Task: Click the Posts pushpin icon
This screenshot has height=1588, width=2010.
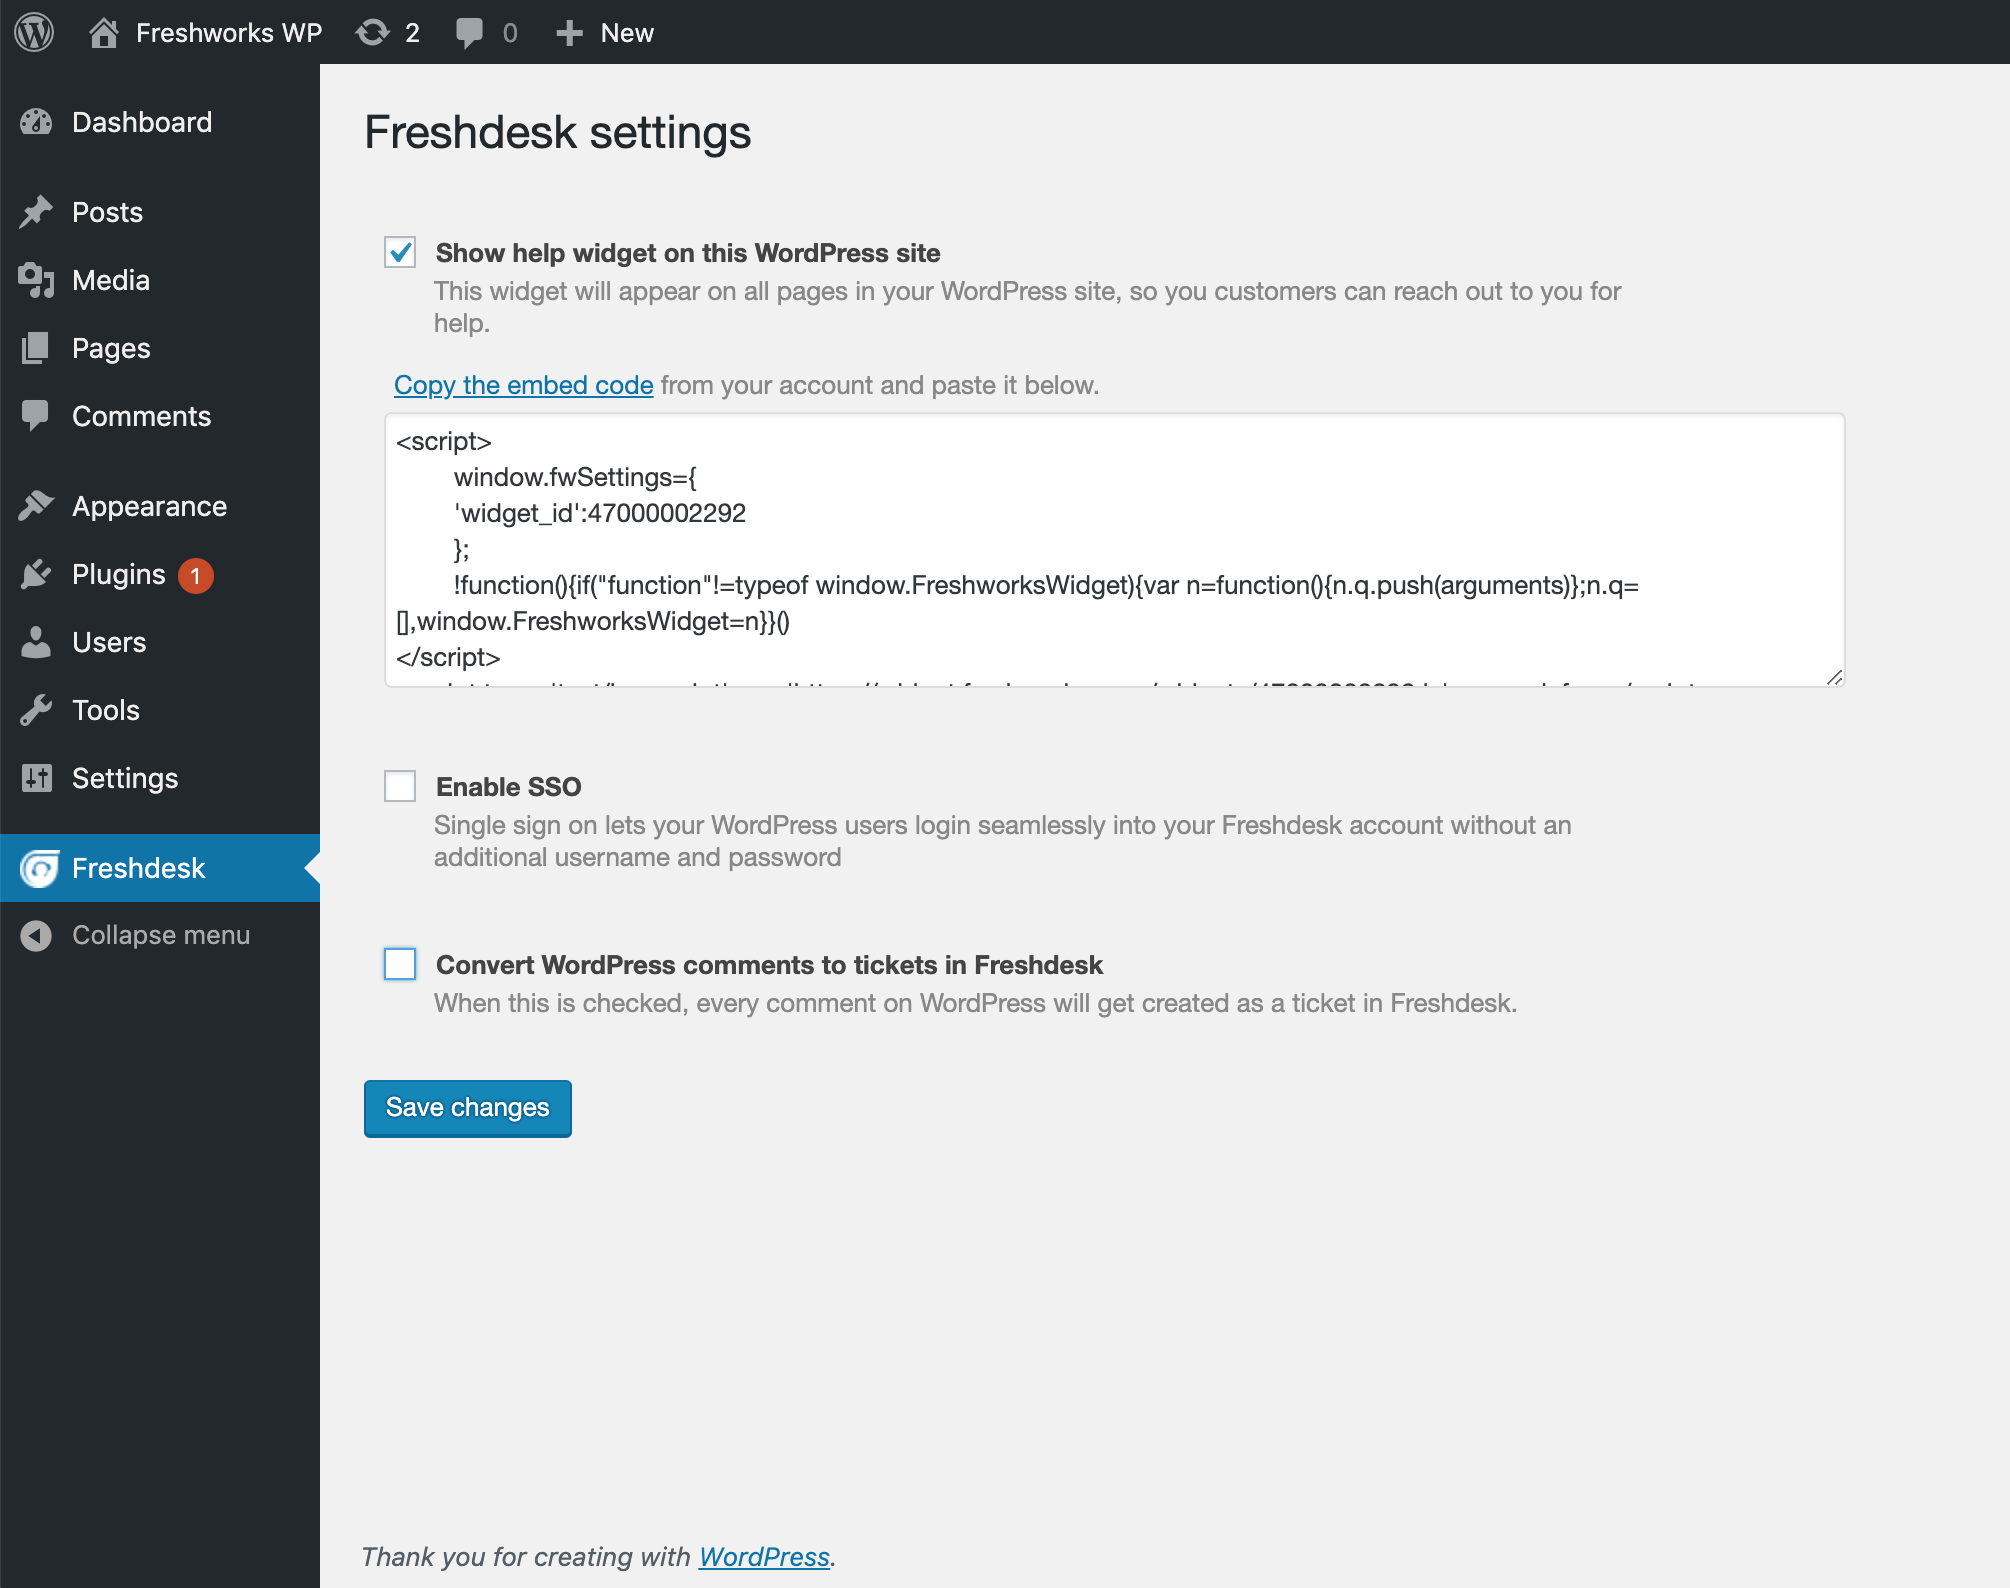Action: point(36,212)
